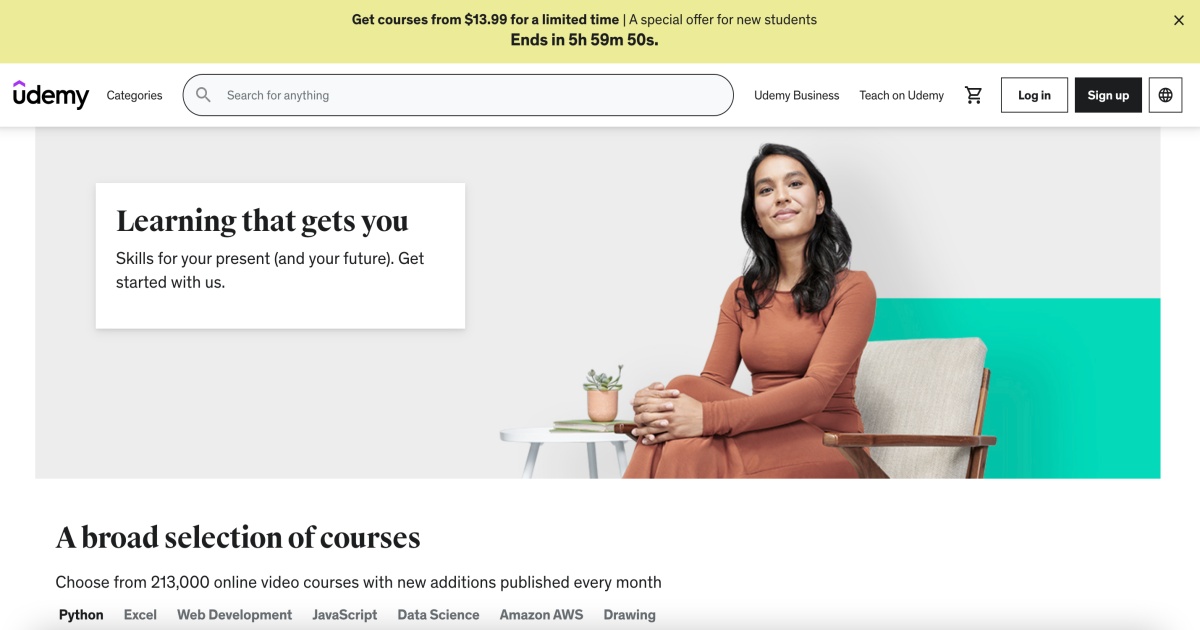Viewport: 1200px width, 630px height.
Task: Switch to the Excel tab
Action: (140, 615)
